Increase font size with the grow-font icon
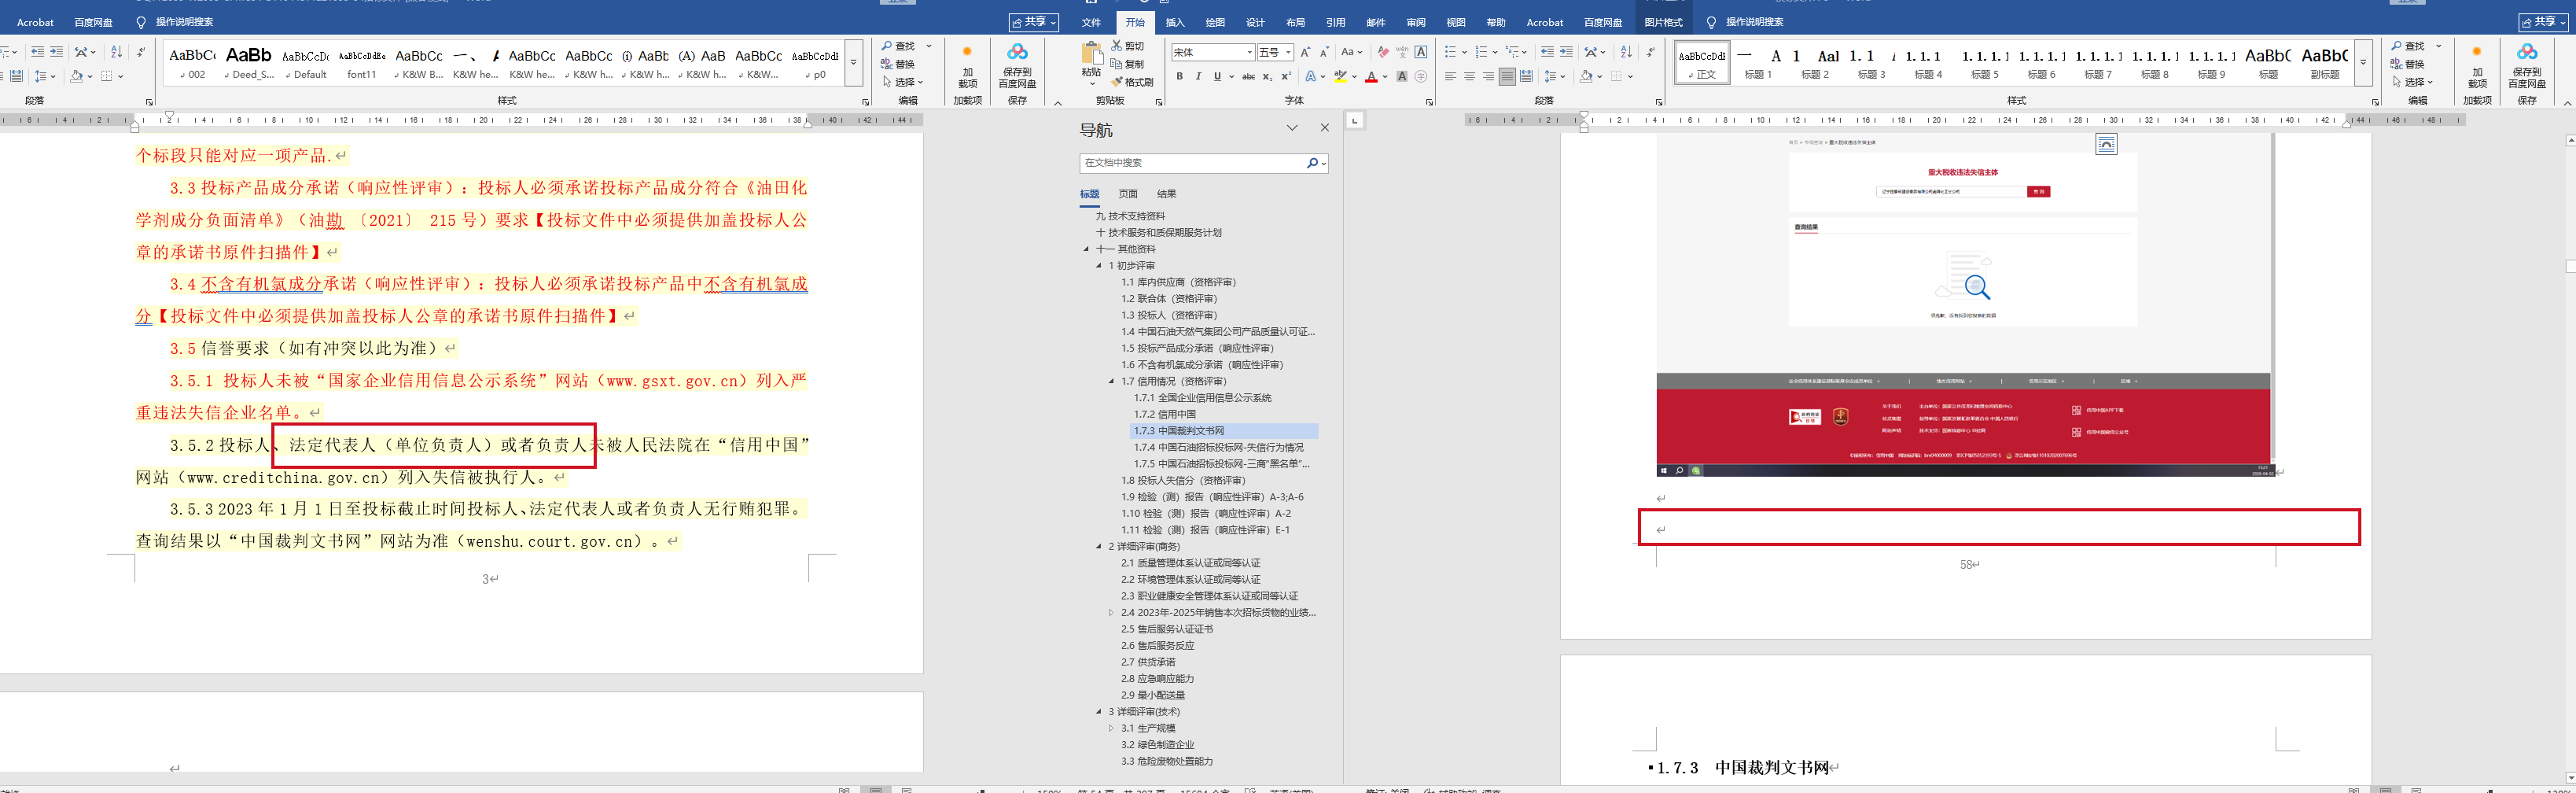 click(1305, 52)
